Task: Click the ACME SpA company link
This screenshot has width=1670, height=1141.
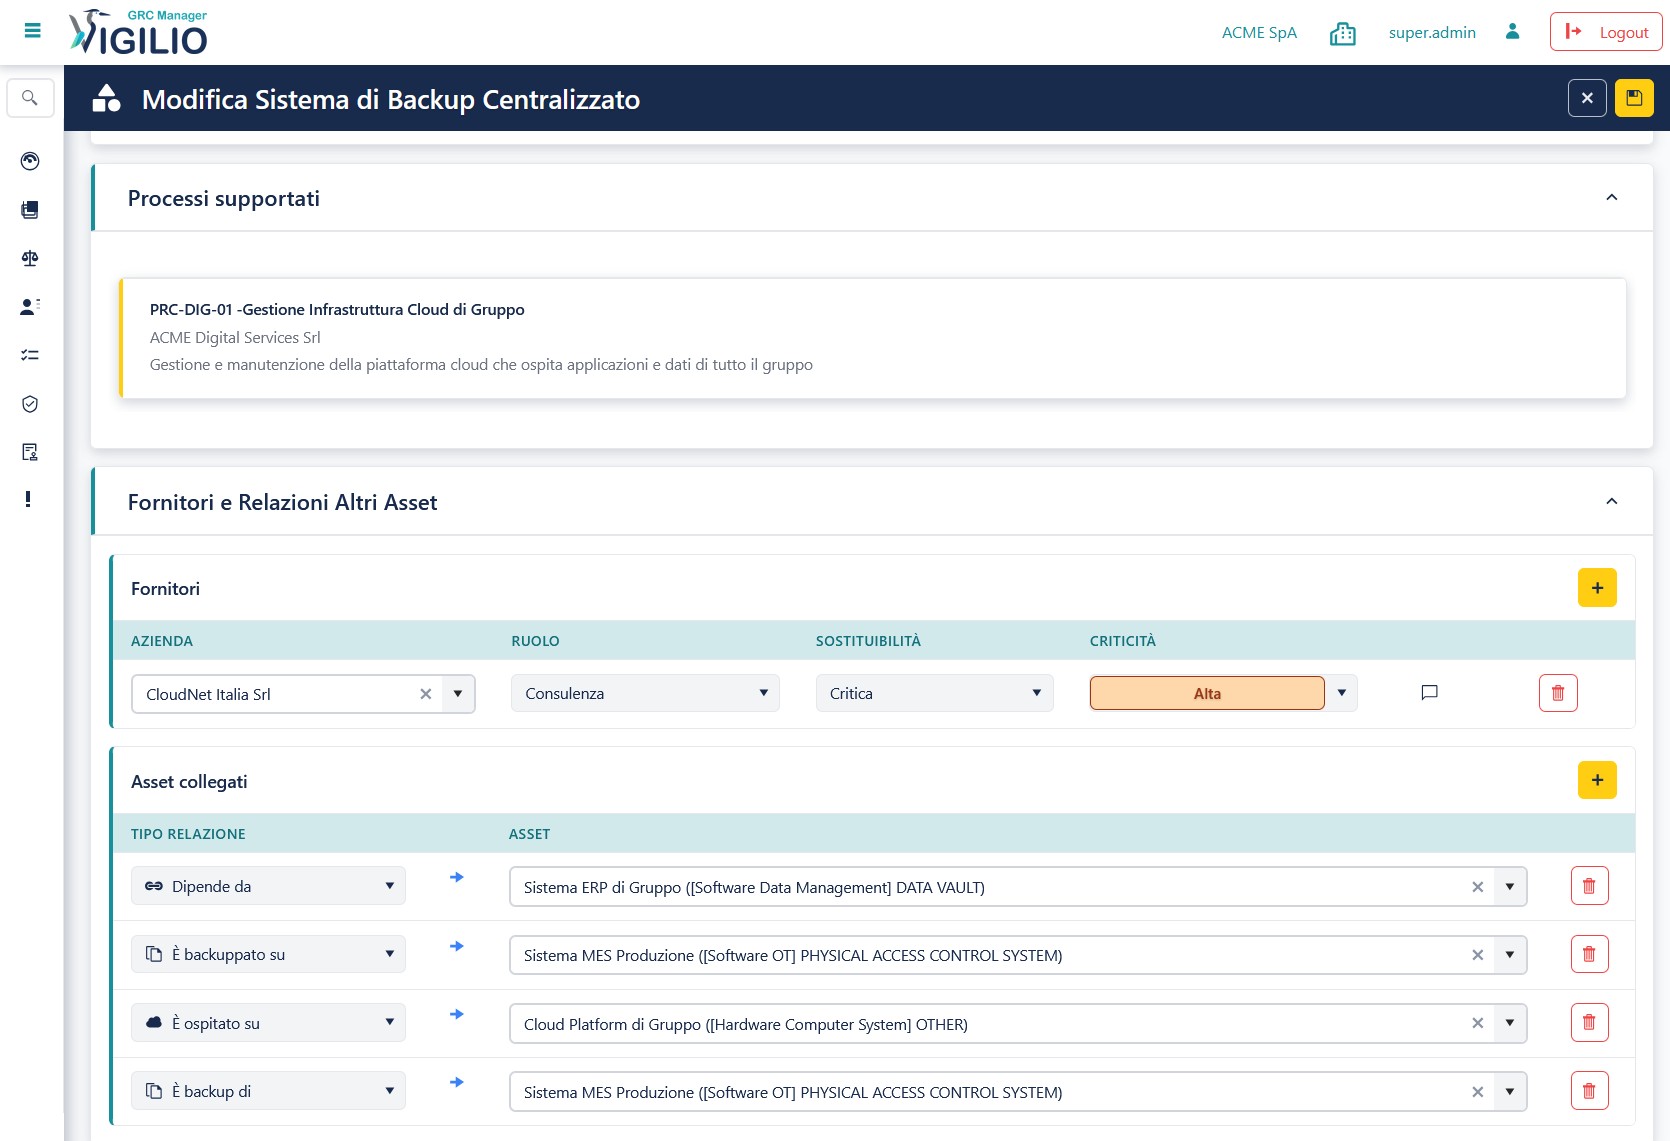Action: click(x=1259, y=33)
